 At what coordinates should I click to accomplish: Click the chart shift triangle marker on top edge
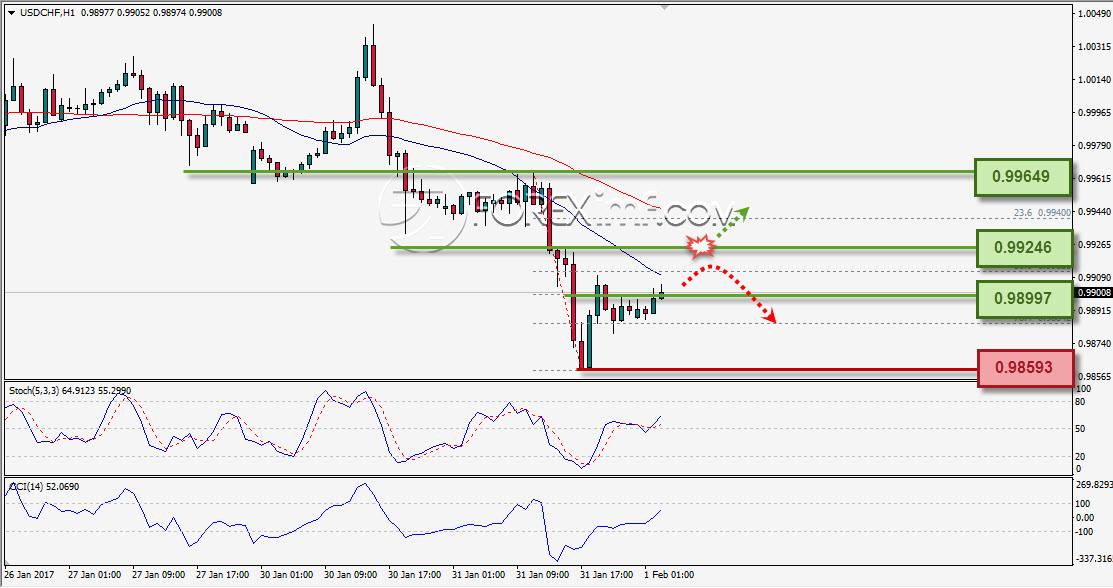(664, 7)
